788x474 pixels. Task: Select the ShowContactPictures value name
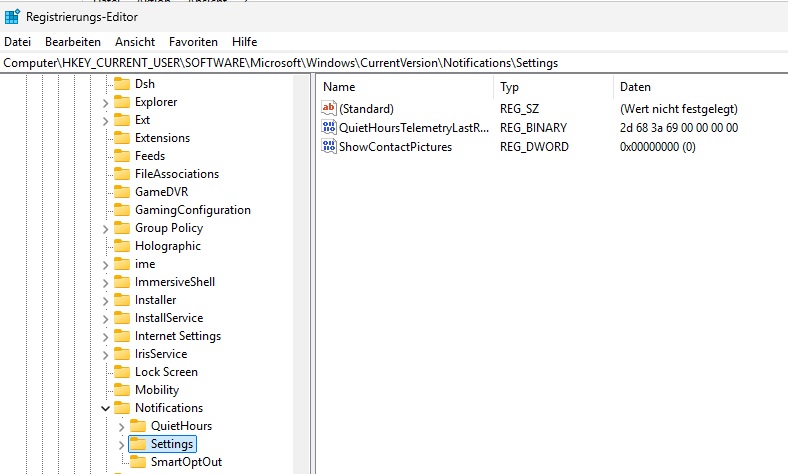click(396, 147)
